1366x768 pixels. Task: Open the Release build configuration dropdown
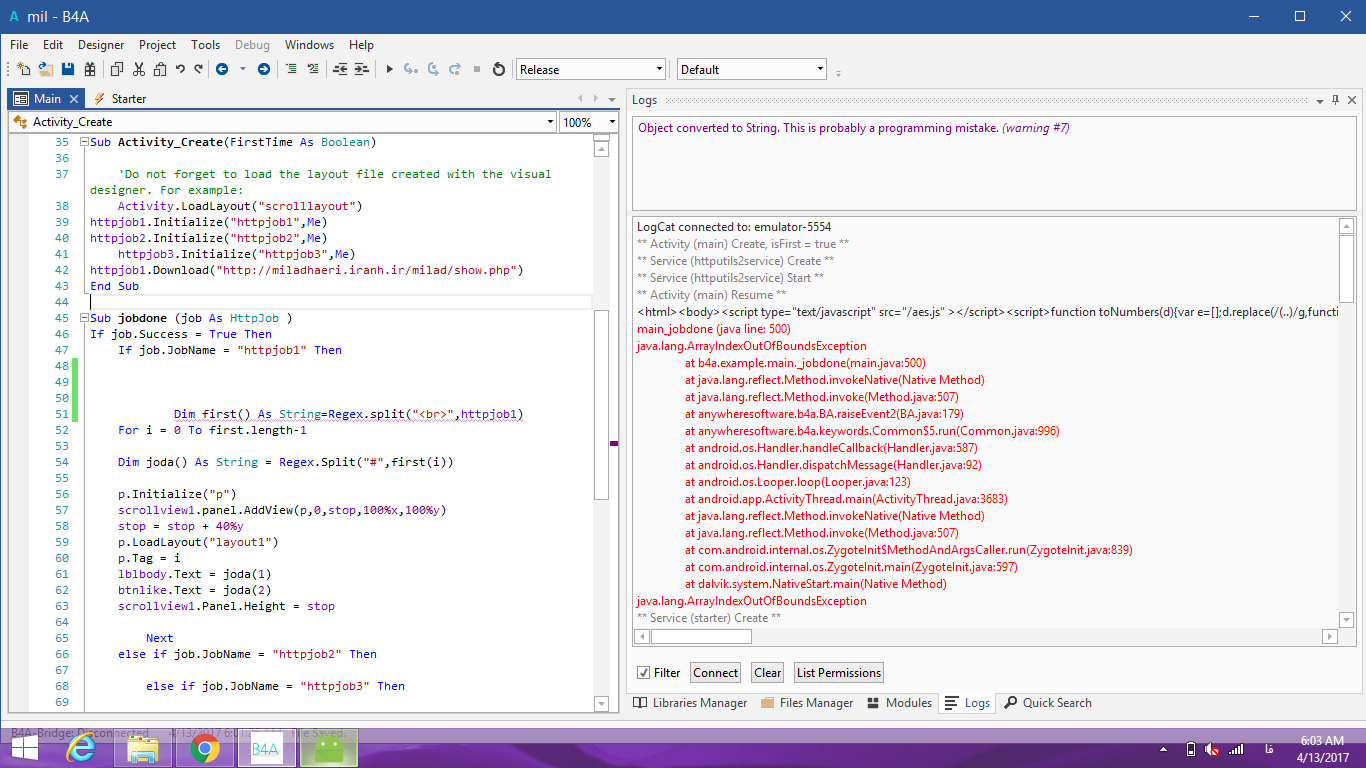[657, 69]
